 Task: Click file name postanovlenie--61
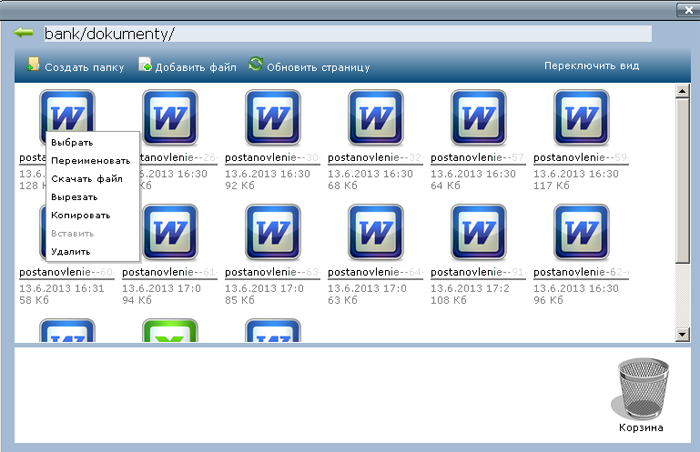click(169, 272)
